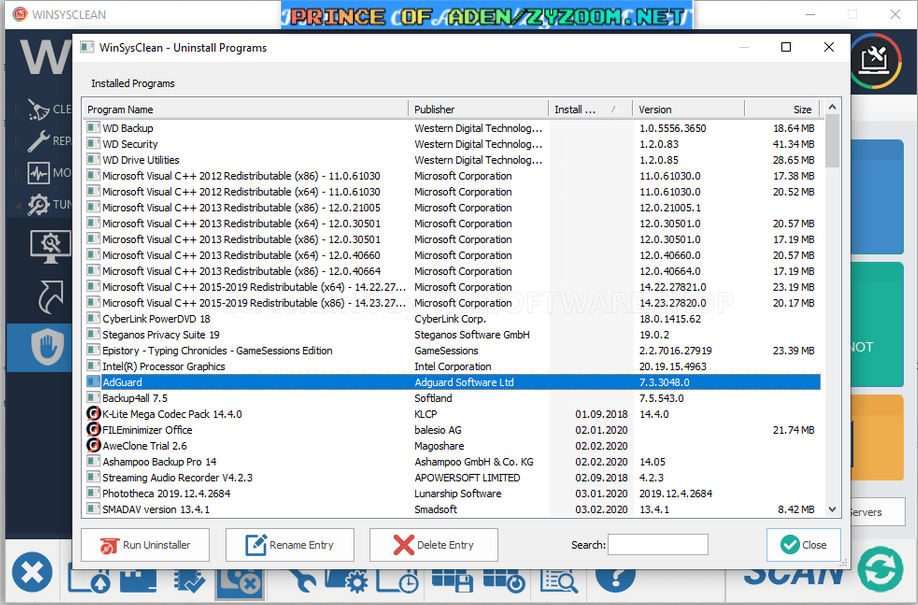Click the scrollbar up arrow in the programs list
Screen dimensions: 918x605
(x=832, y=107)
